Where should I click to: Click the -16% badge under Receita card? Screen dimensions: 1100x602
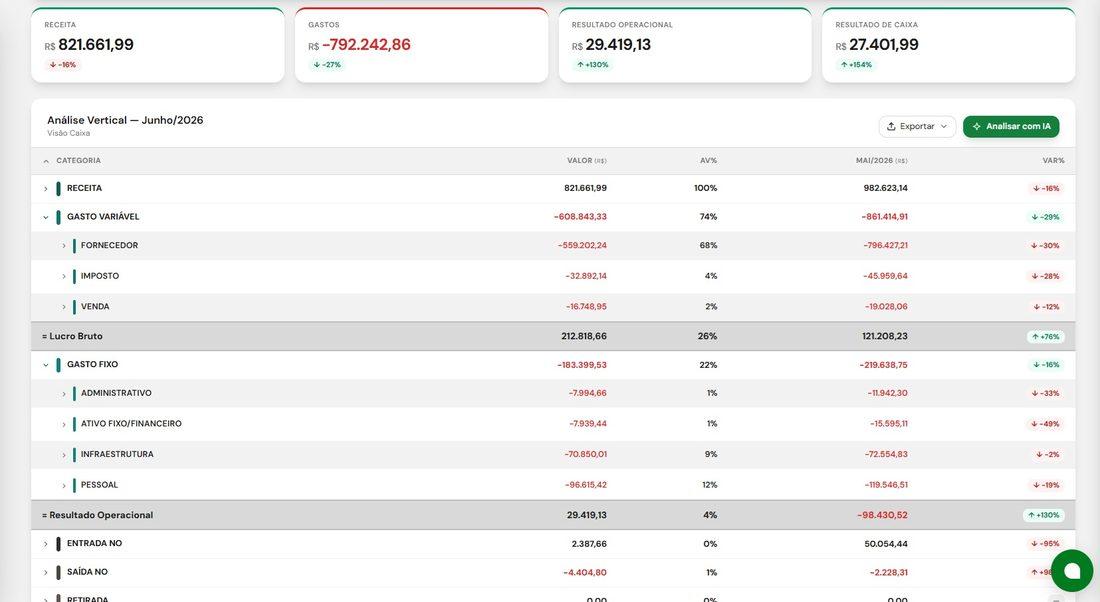coord(62,65)
